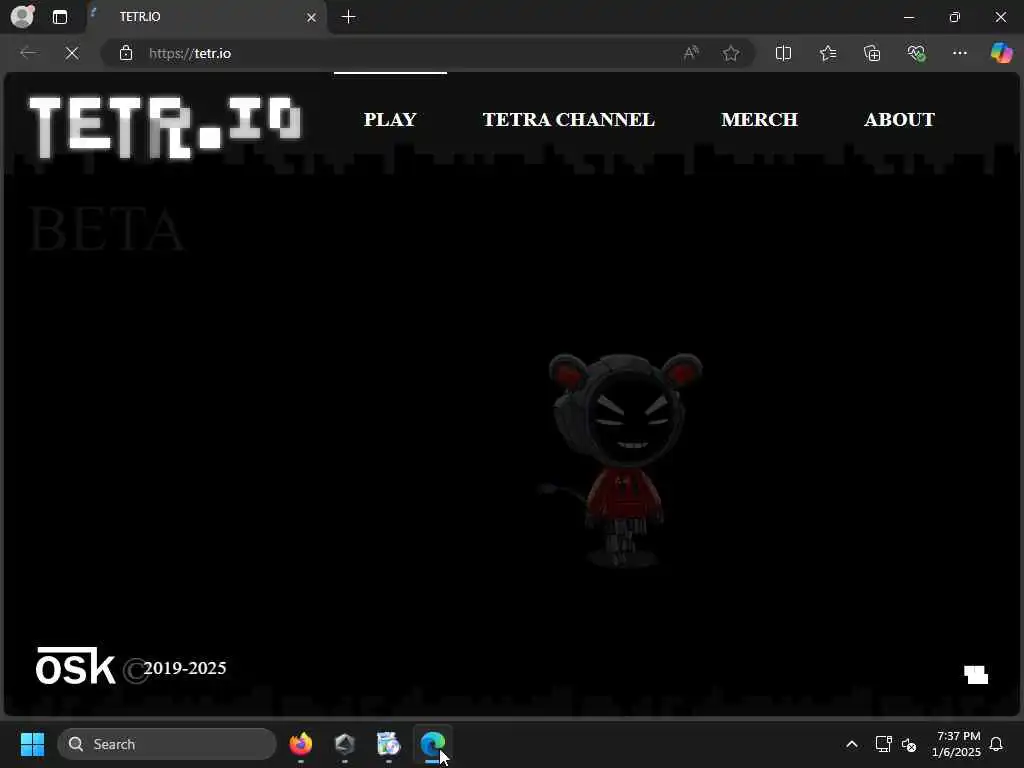
Task: Click the mascot character image
Action: 621,460
